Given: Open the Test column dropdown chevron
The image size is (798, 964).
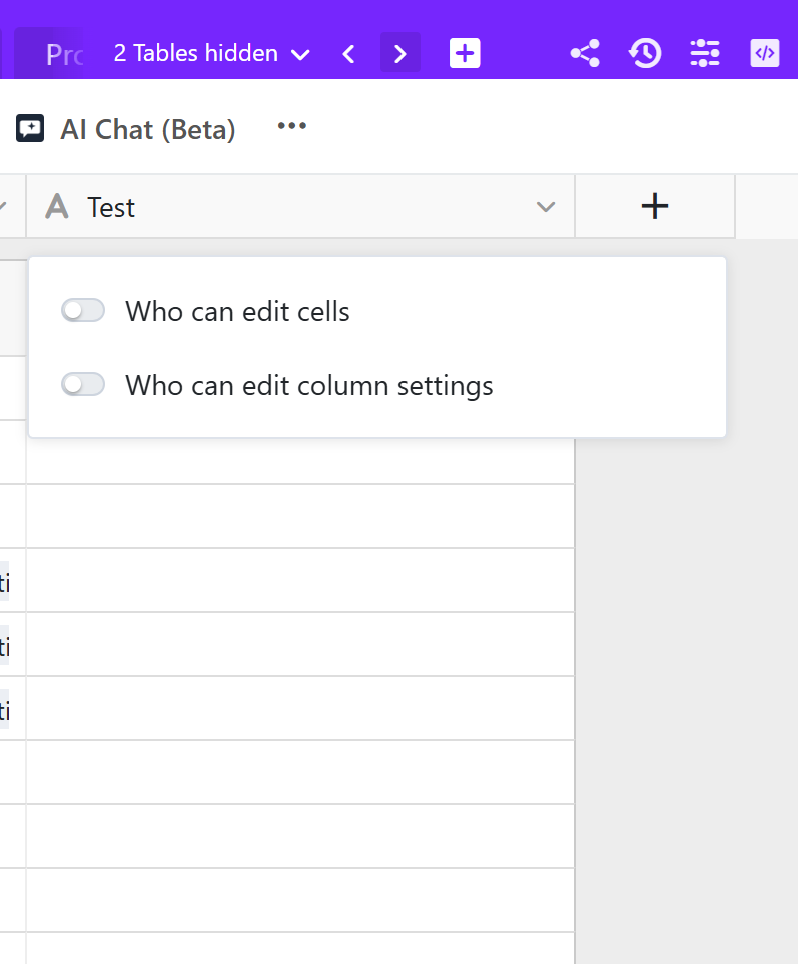Looking at the screenshot, I should 545,207.
